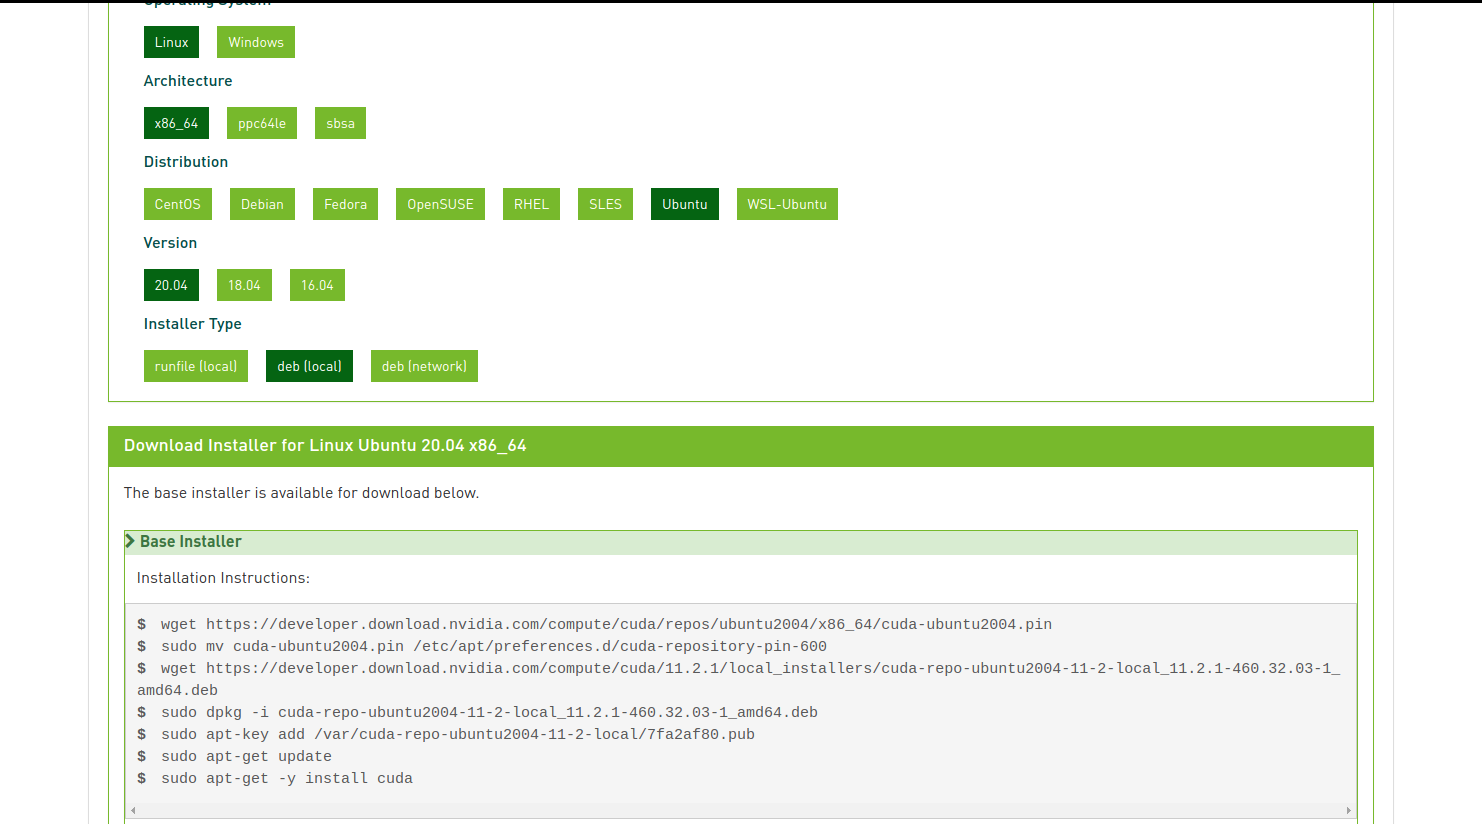Image resolution: width=1482 pixels, height=824 pixels.
Task: Click the wget local_installers deb command
Action: pos(739,679)
